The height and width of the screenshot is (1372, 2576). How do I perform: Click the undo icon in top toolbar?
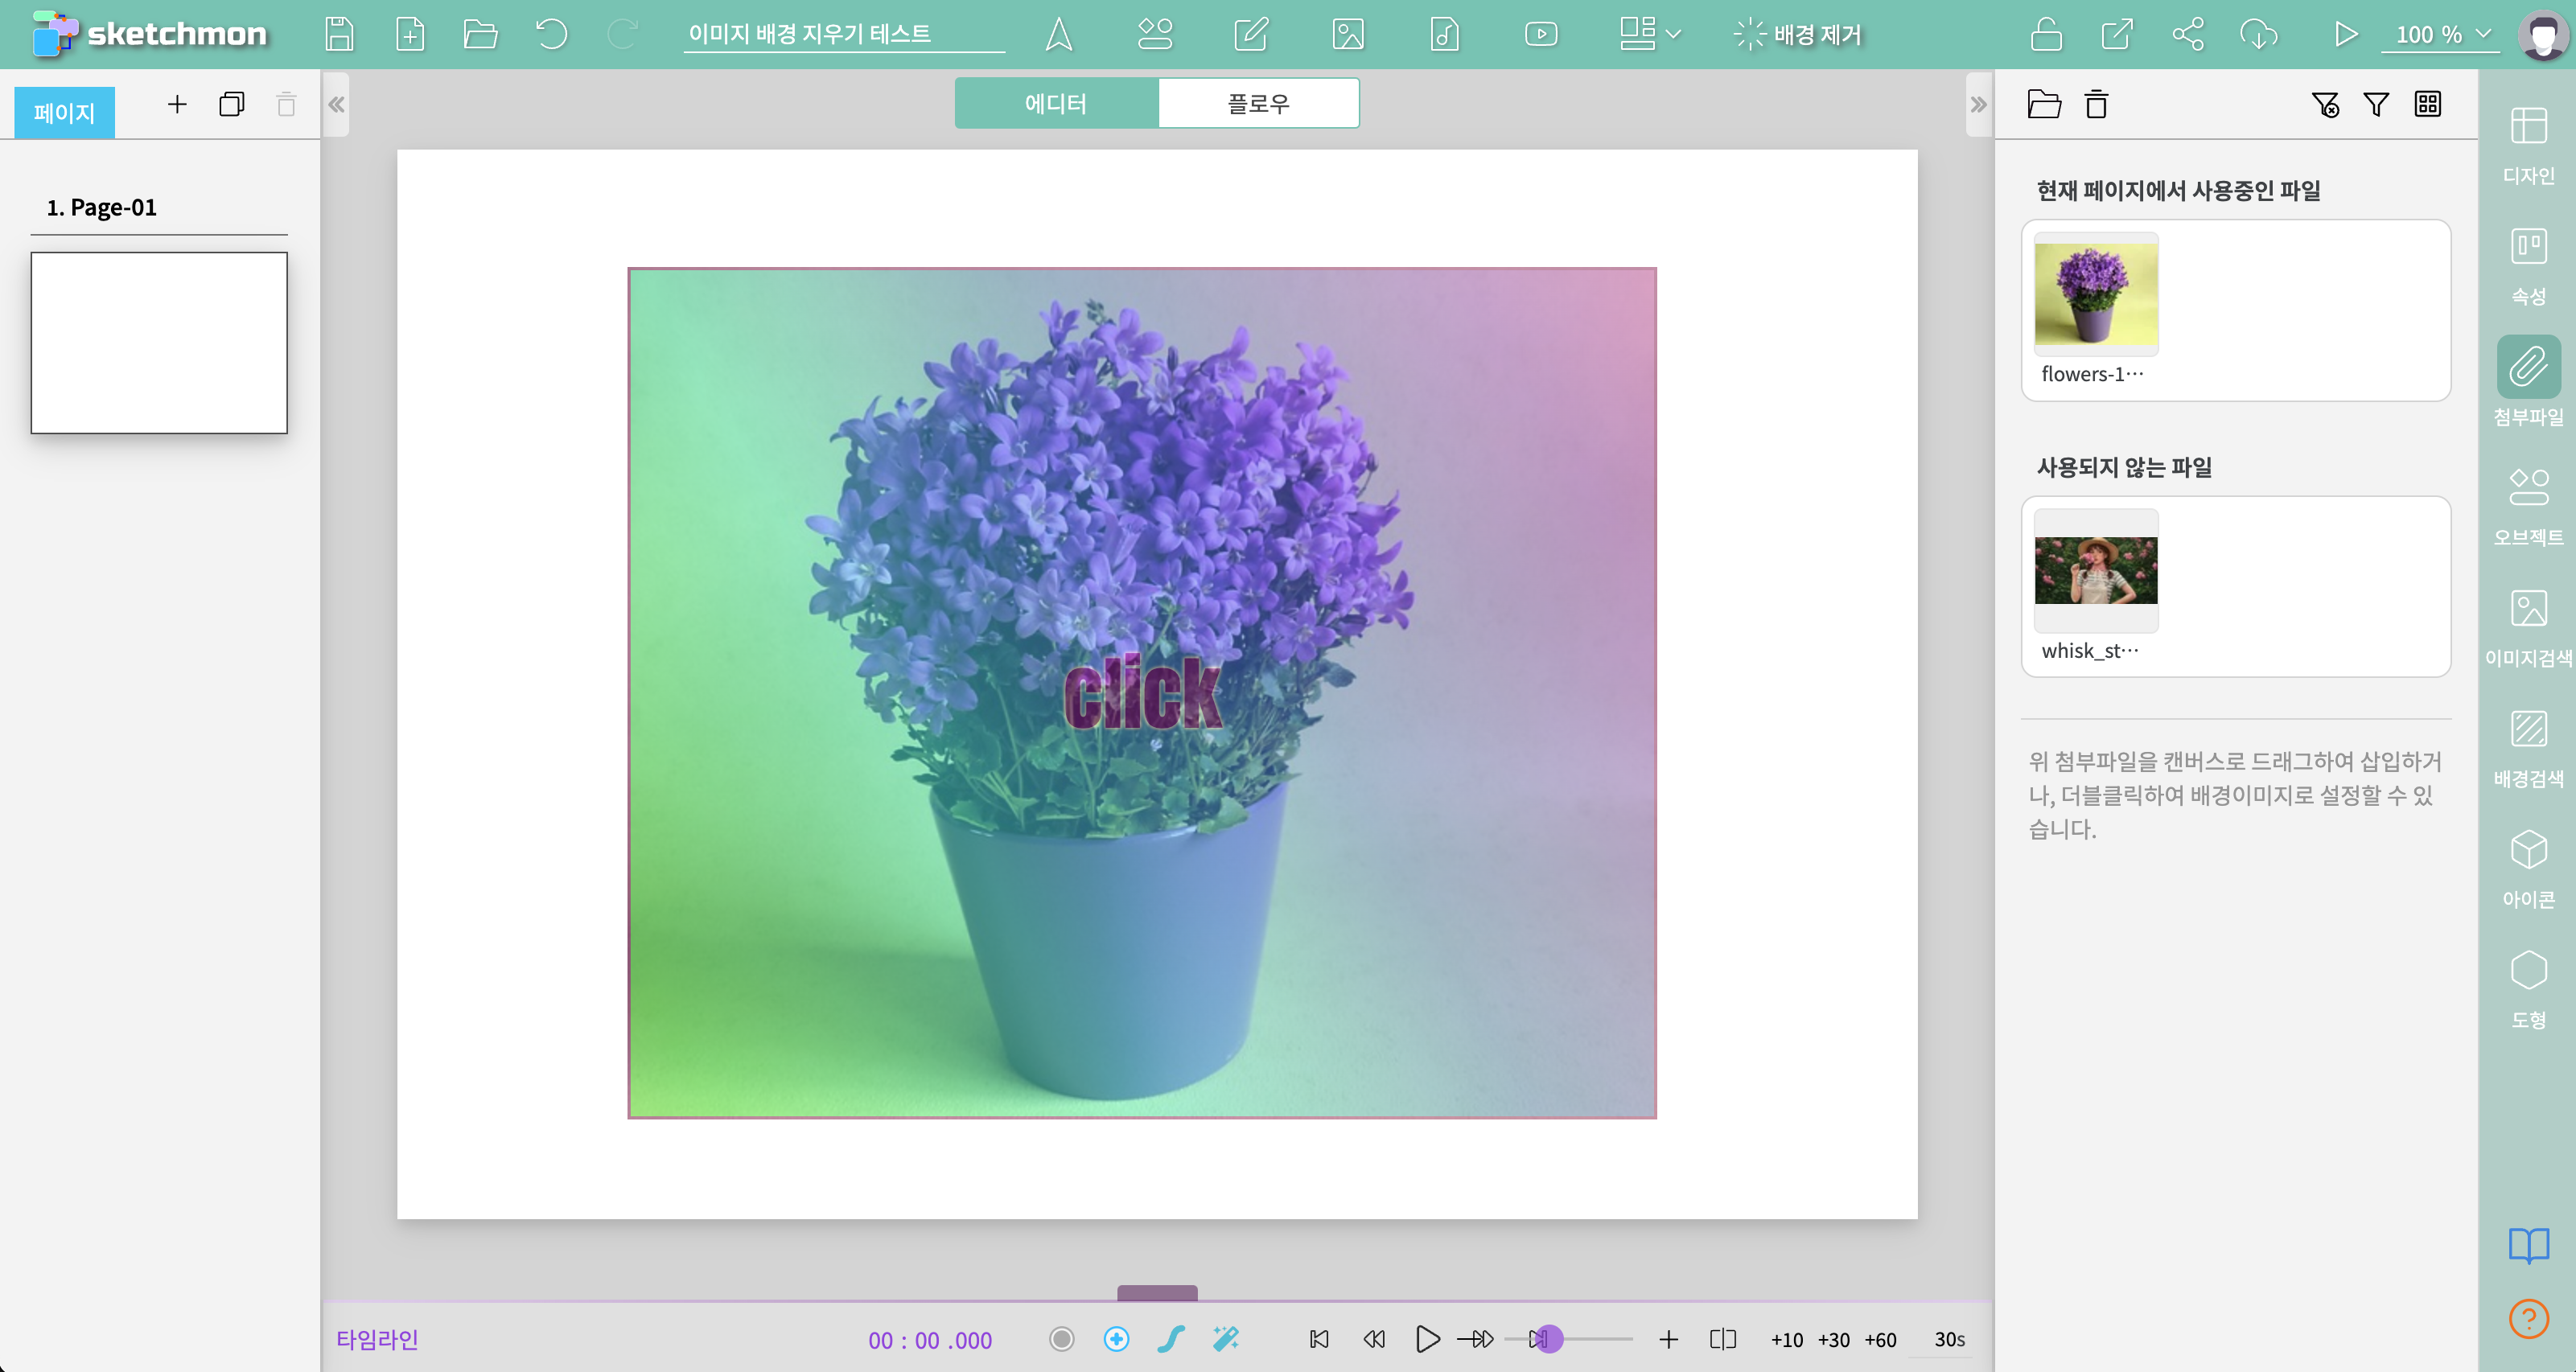551,34
